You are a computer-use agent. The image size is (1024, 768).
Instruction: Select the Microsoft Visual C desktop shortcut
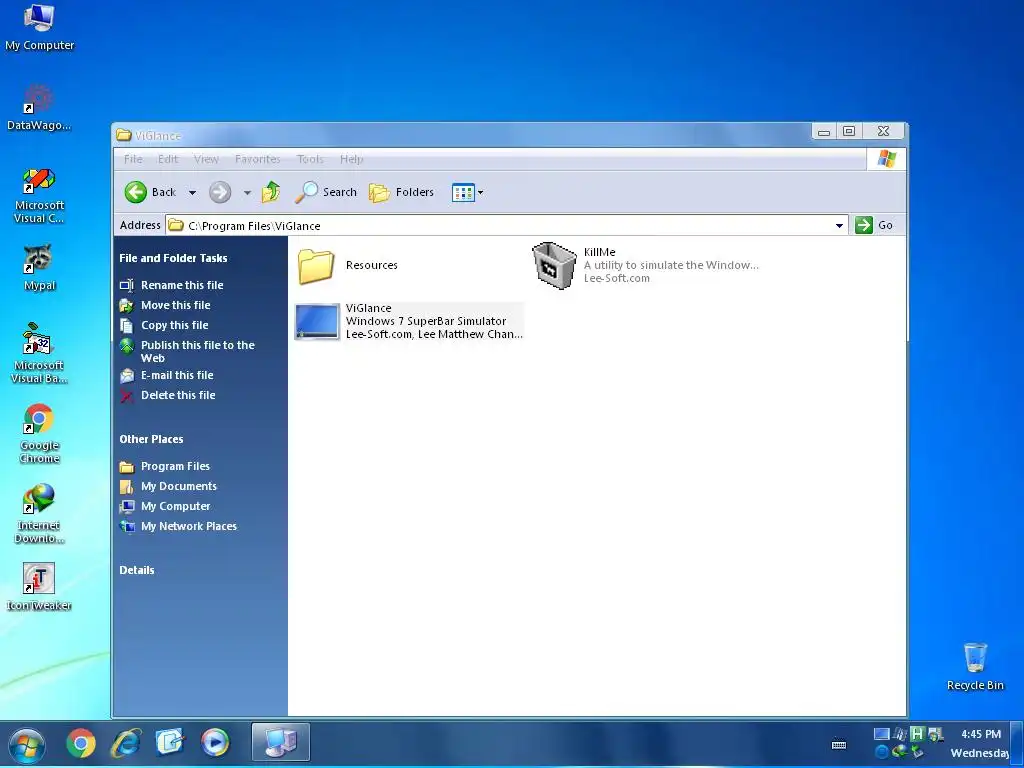tap(39, 196)
